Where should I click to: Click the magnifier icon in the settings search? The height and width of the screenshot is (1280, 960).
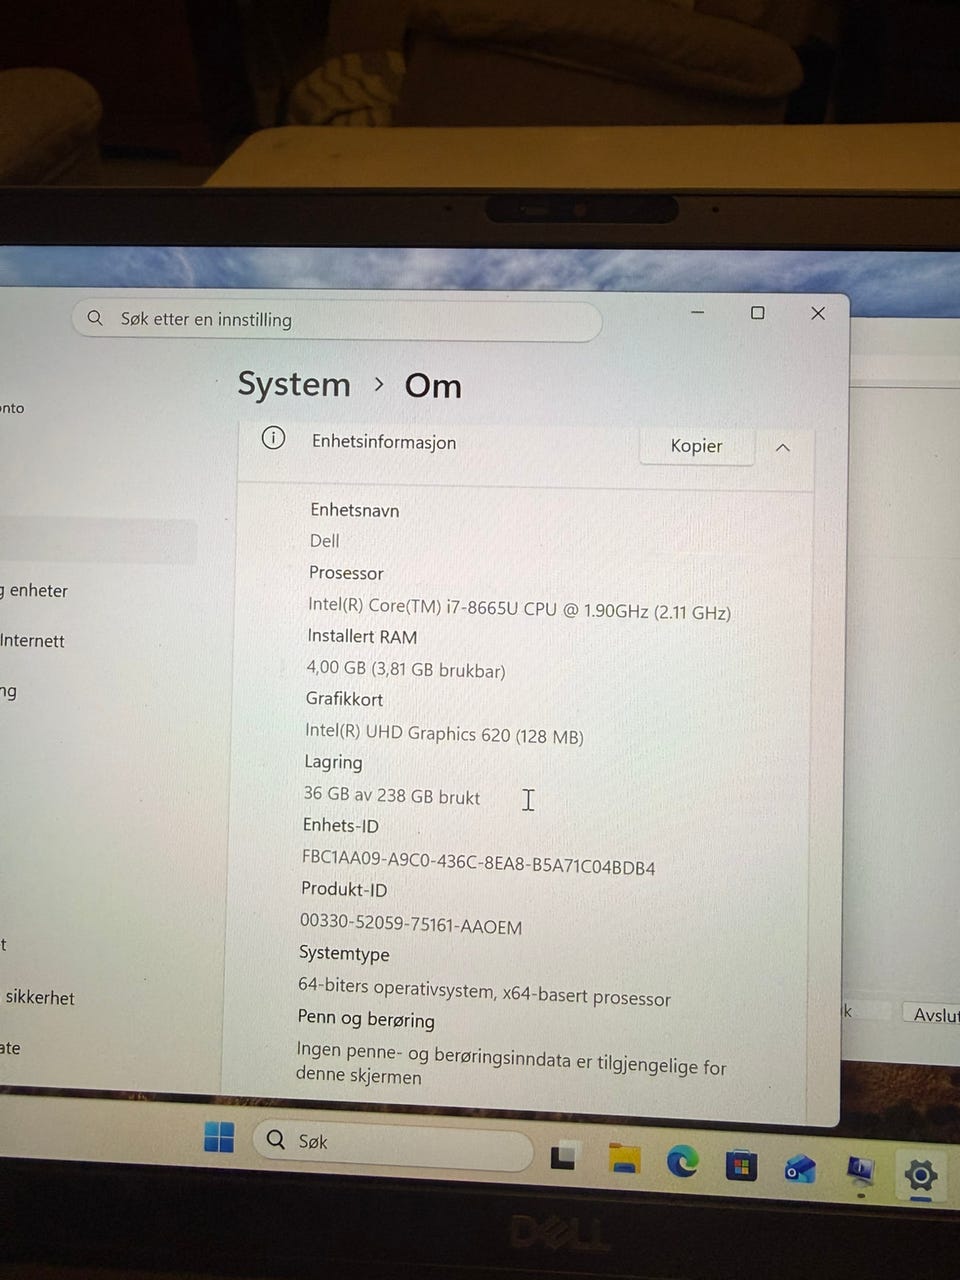point(95,318)
